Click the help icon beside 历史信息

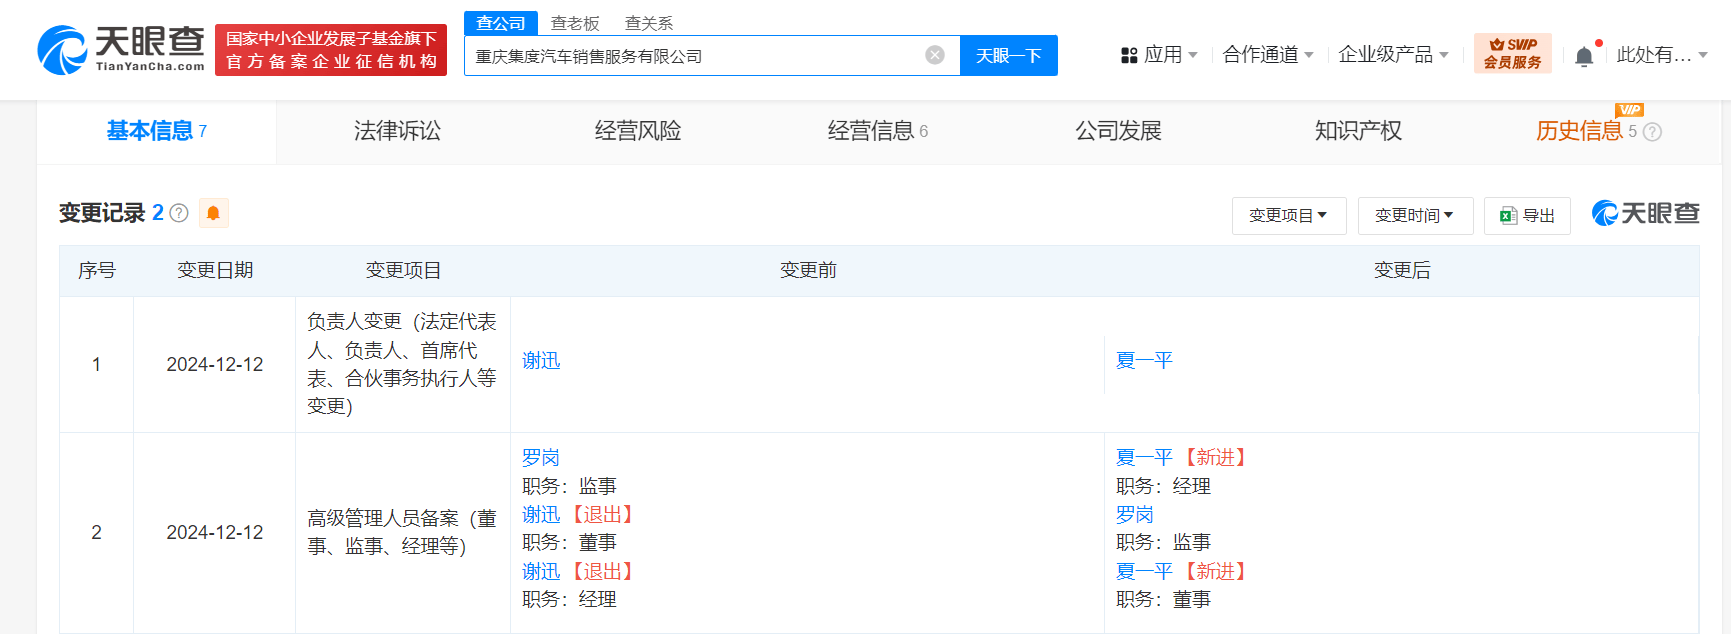[x=1652, y=132]
